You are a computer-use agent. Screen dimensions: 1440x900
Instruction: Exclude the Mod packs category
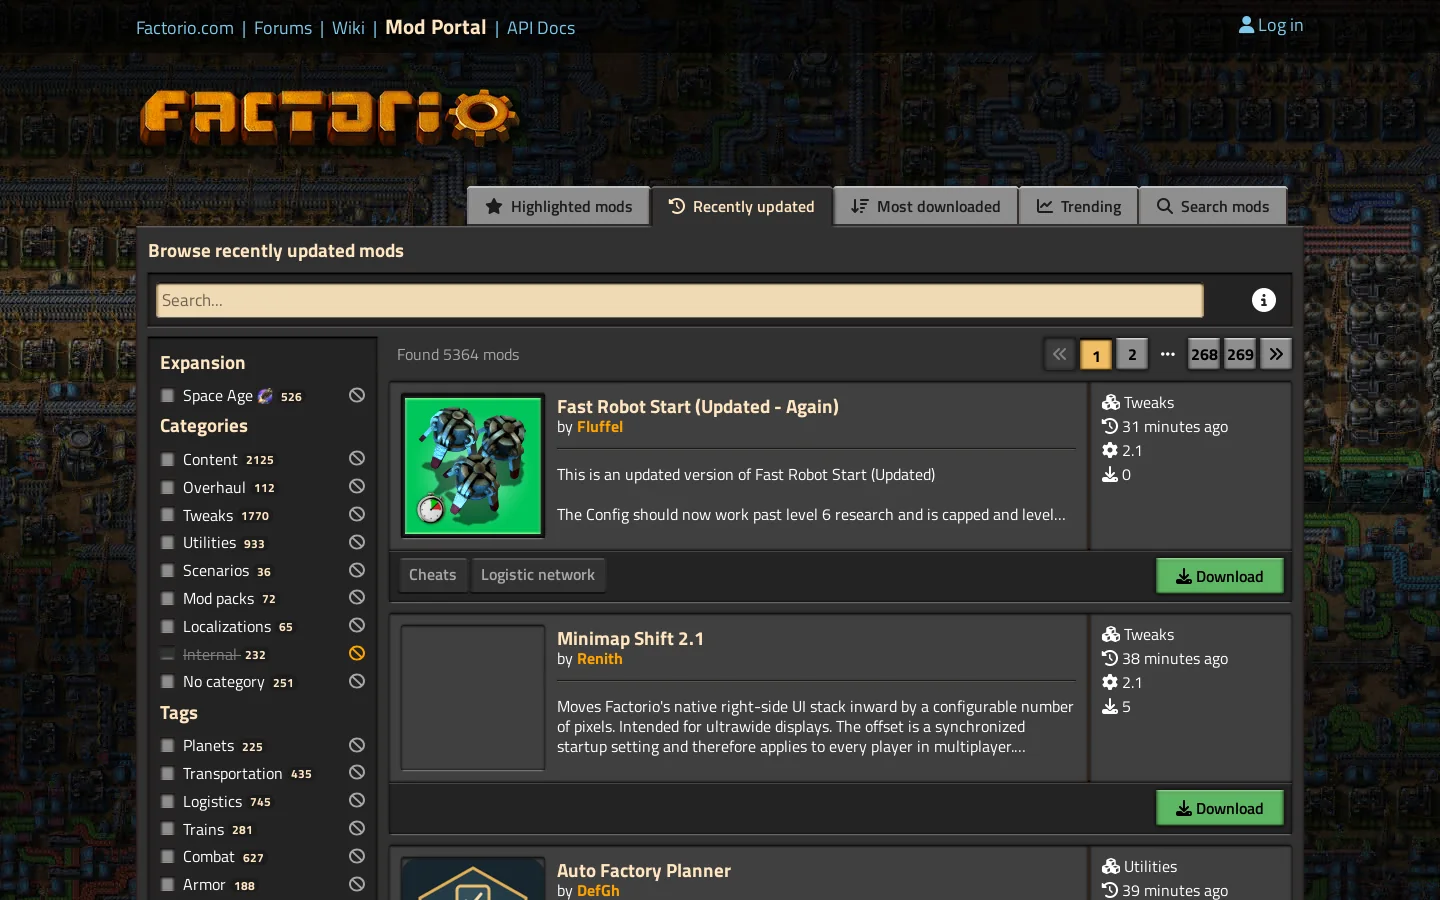[357, 598]
